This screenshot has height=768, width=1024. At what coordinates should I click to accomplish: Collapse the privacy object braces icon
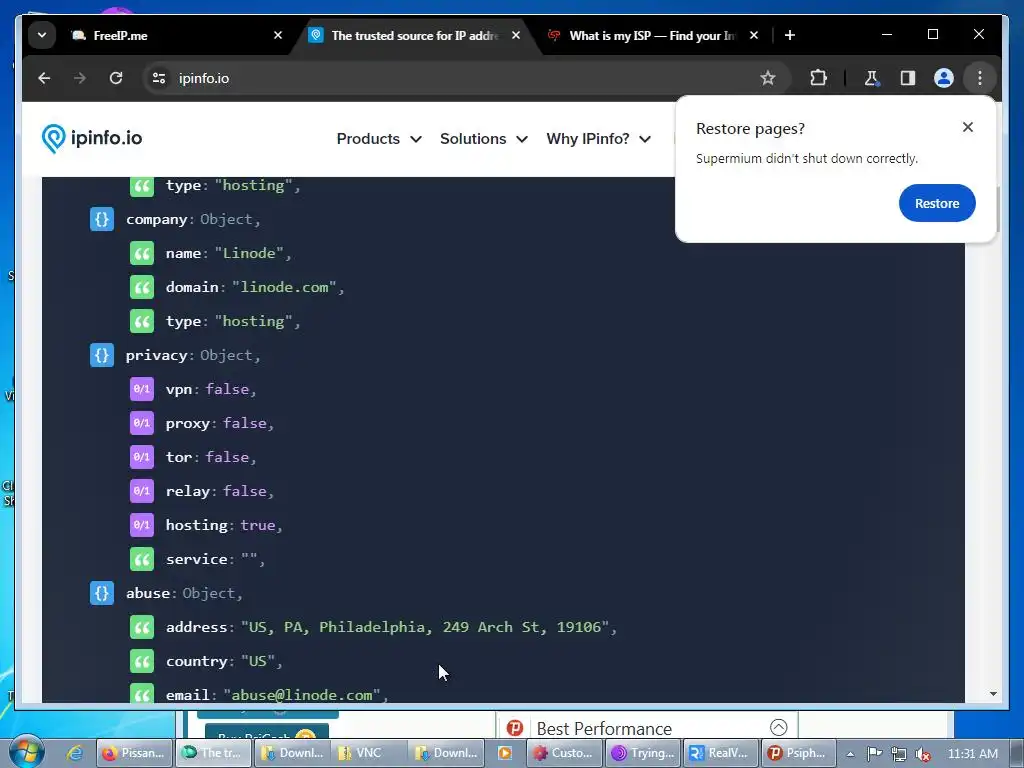coord(102,355)
